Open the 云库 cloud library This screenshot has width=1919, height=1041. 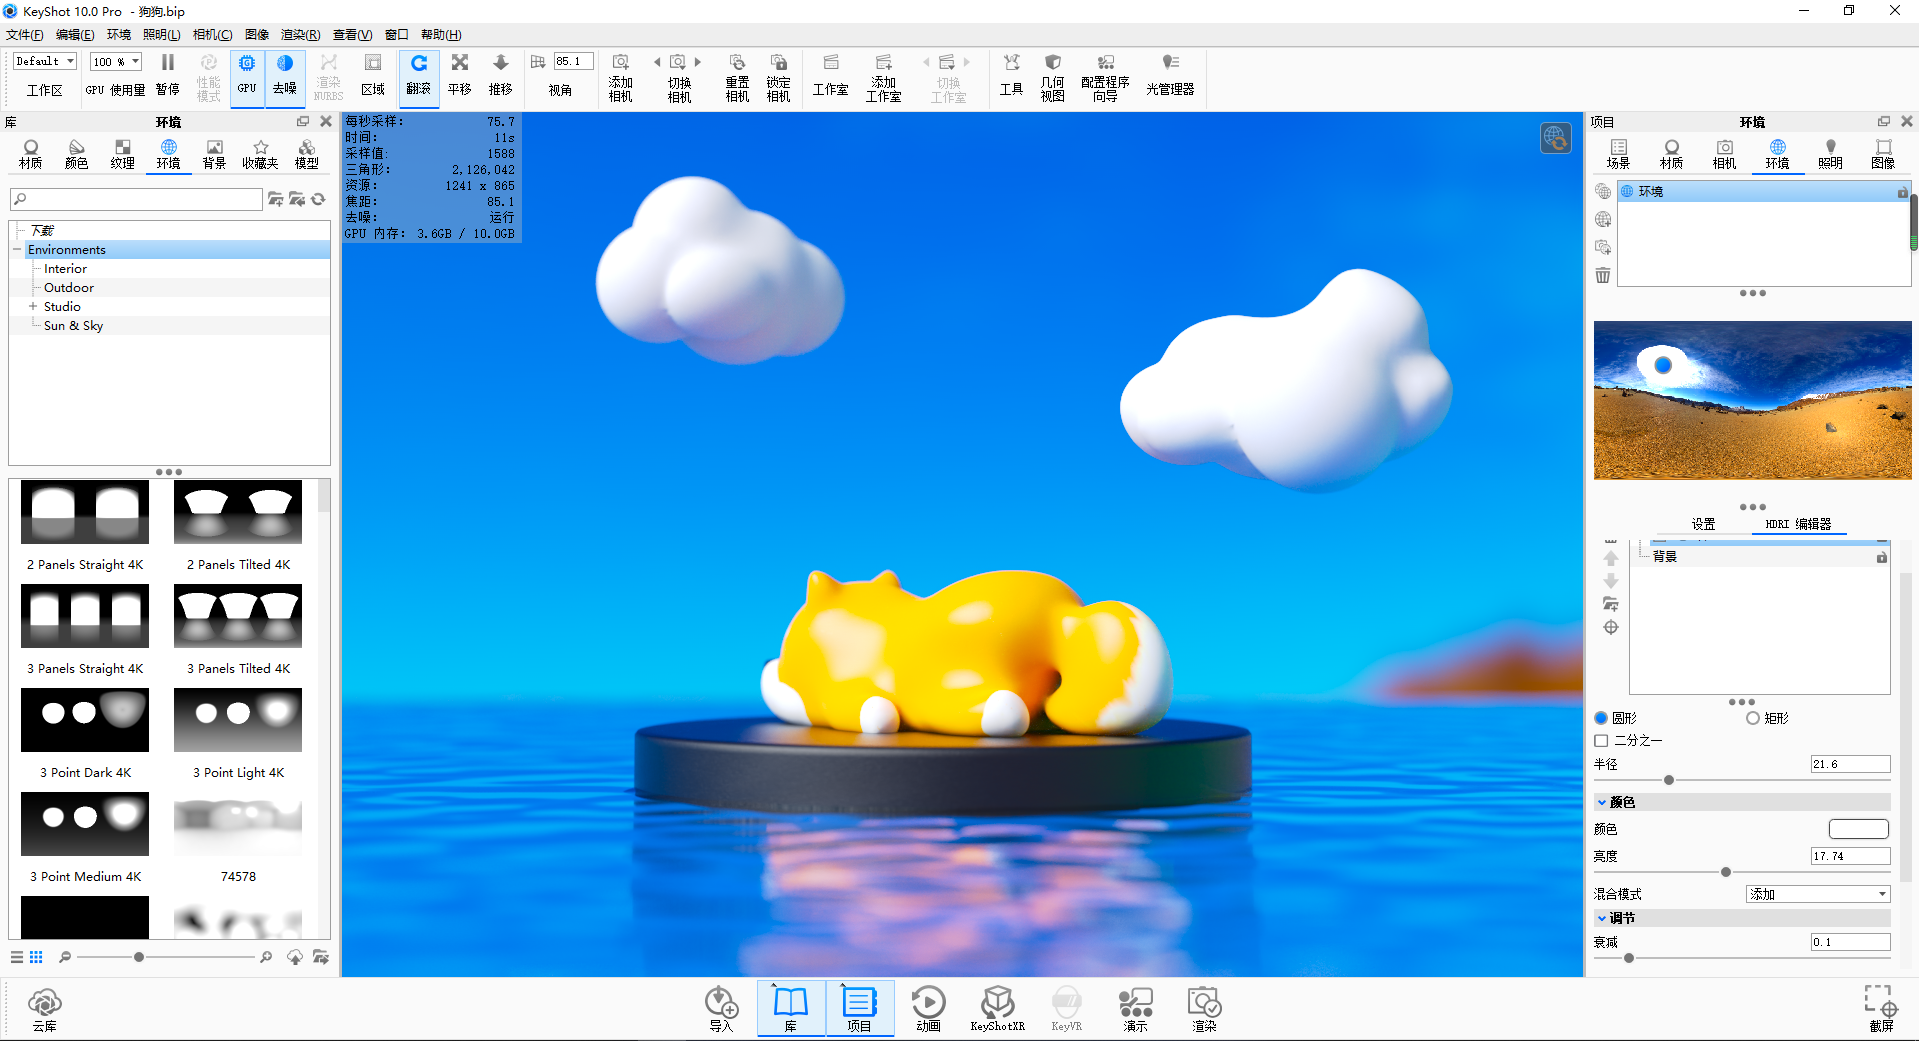[x=44, y=1008]
